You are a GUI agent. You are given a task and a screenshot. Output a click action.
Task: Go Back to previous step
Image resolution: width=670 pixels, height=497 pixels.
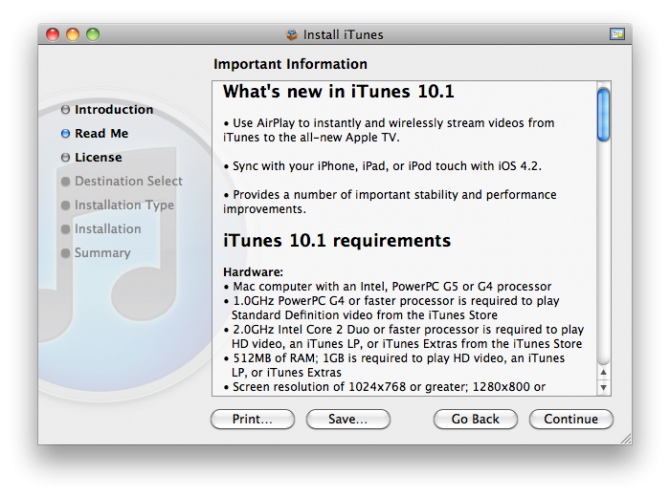point(475,419)
